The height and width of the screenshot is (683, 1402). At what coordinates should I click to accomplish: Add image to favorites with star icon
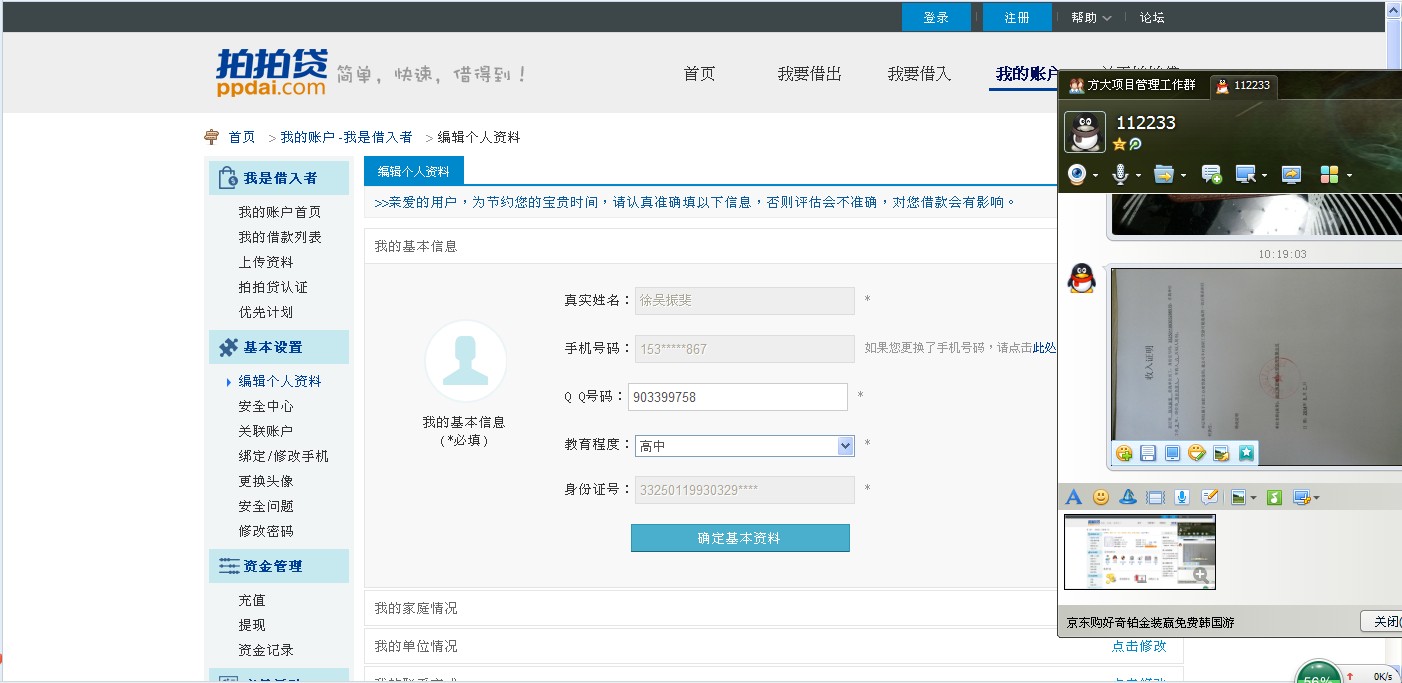[1246, 454]
